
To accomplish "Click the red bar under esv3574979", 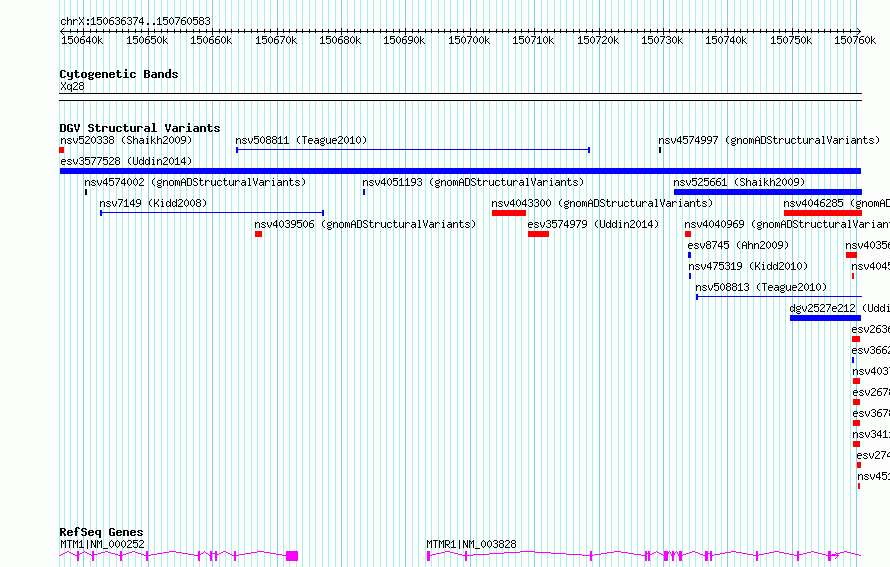I will (538, 234).
